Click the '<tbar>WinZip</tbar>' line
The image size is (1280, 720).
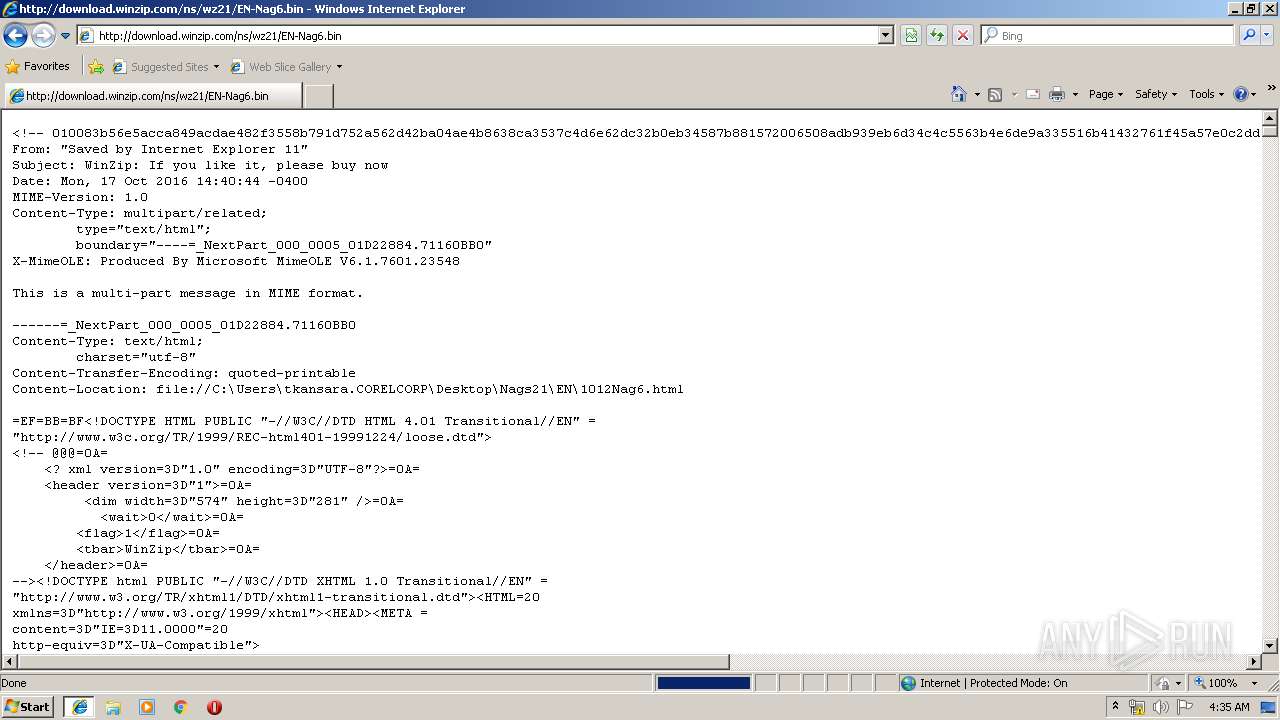point(168,549)
